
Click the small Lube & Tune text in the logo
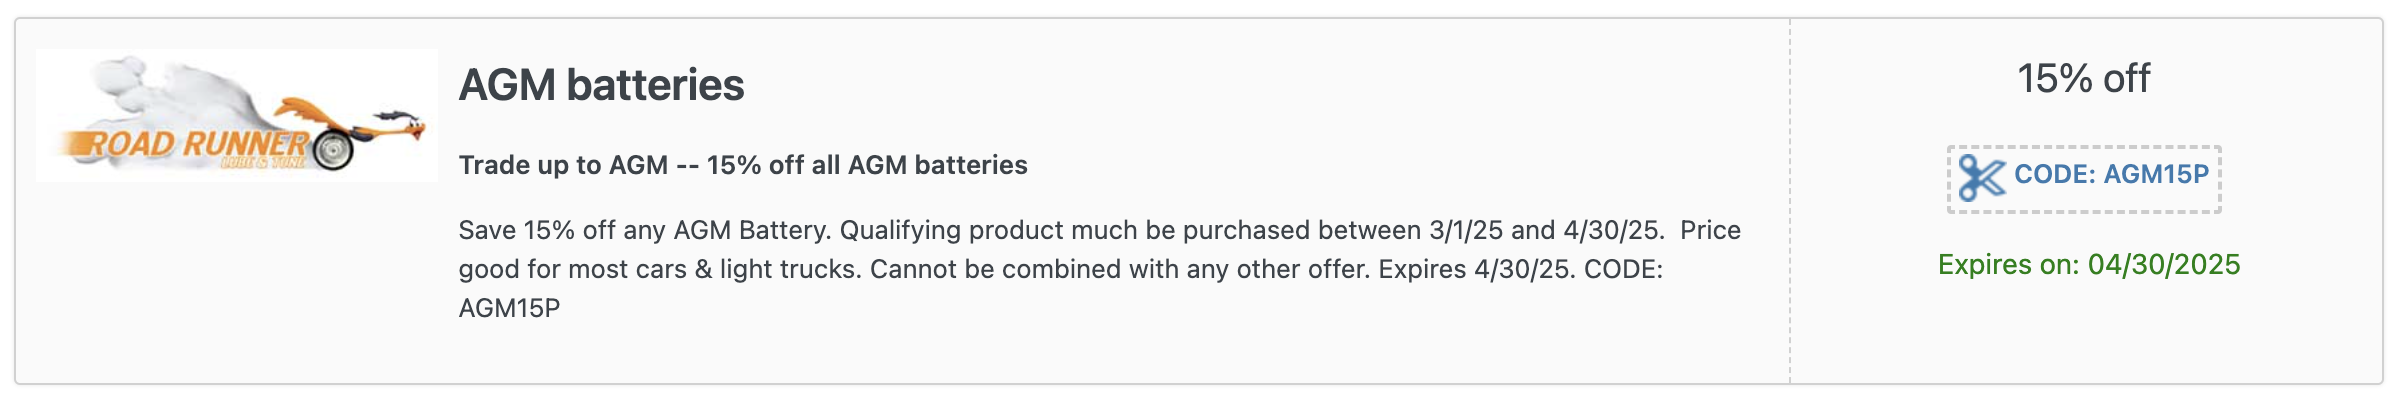pos(262,162)
